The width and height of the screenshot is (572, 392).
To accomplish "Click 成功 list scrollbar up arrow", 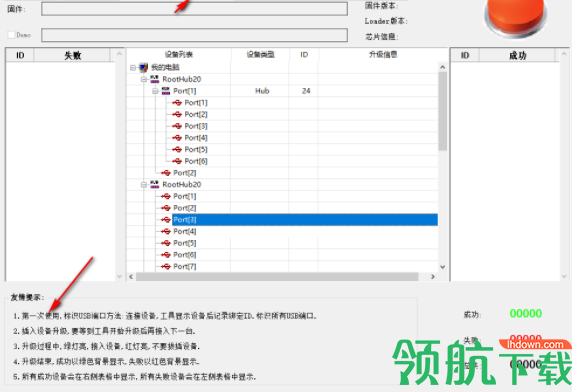I will tap(564, 54).
